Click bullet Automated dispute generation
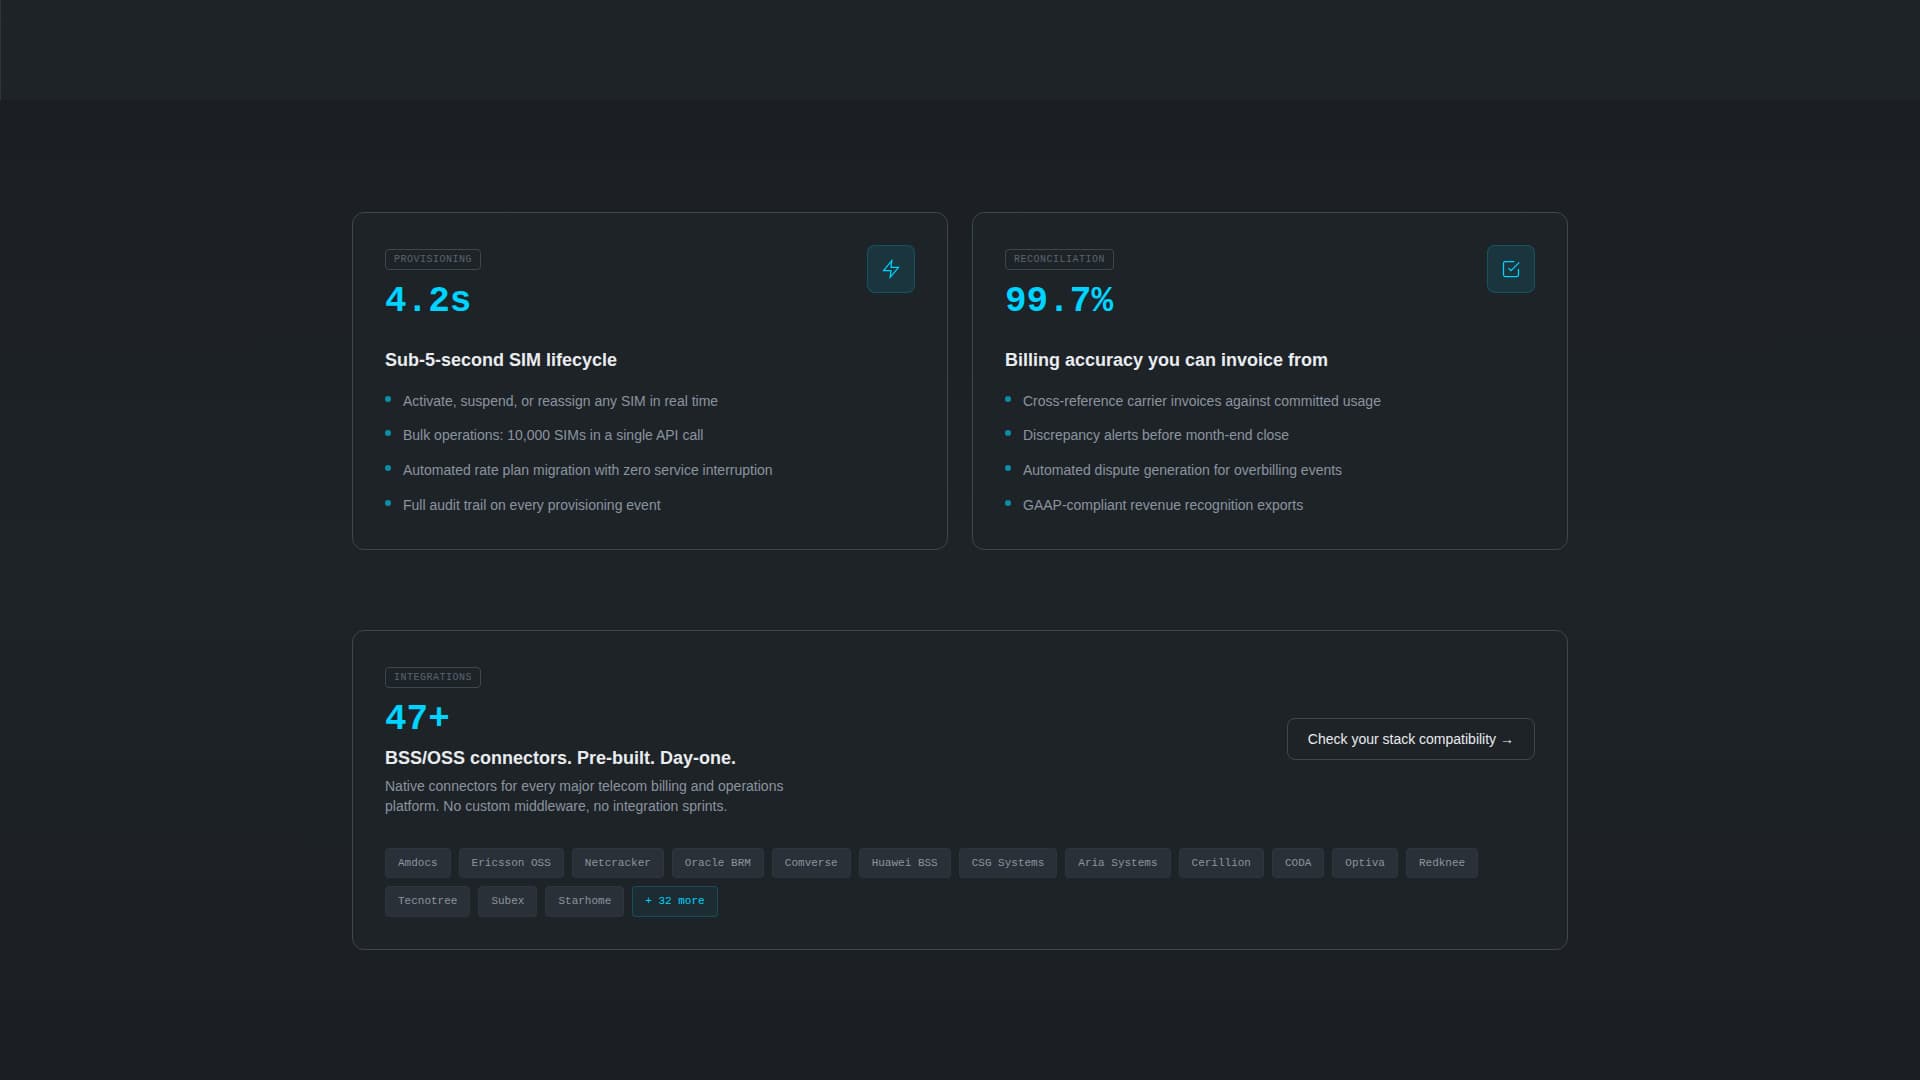 tap(1182, 470)
